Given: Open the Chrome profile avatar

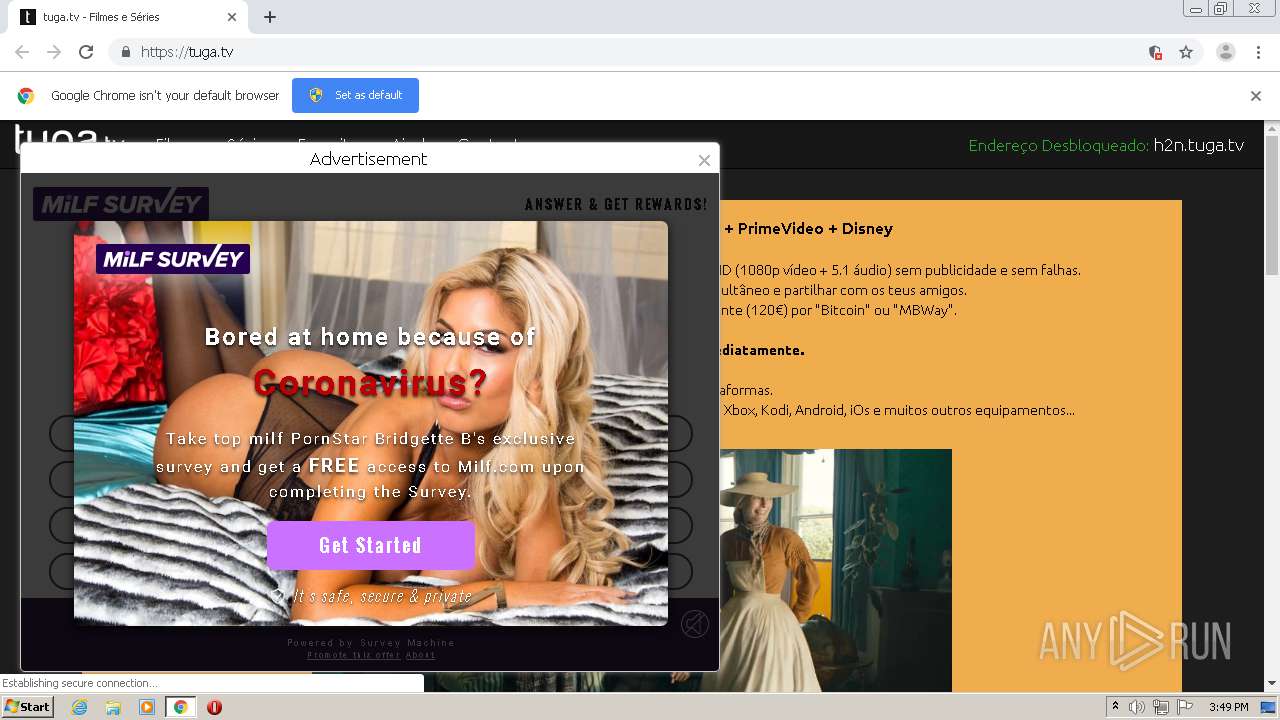Looking at the screenshot, I should 1225,52.
